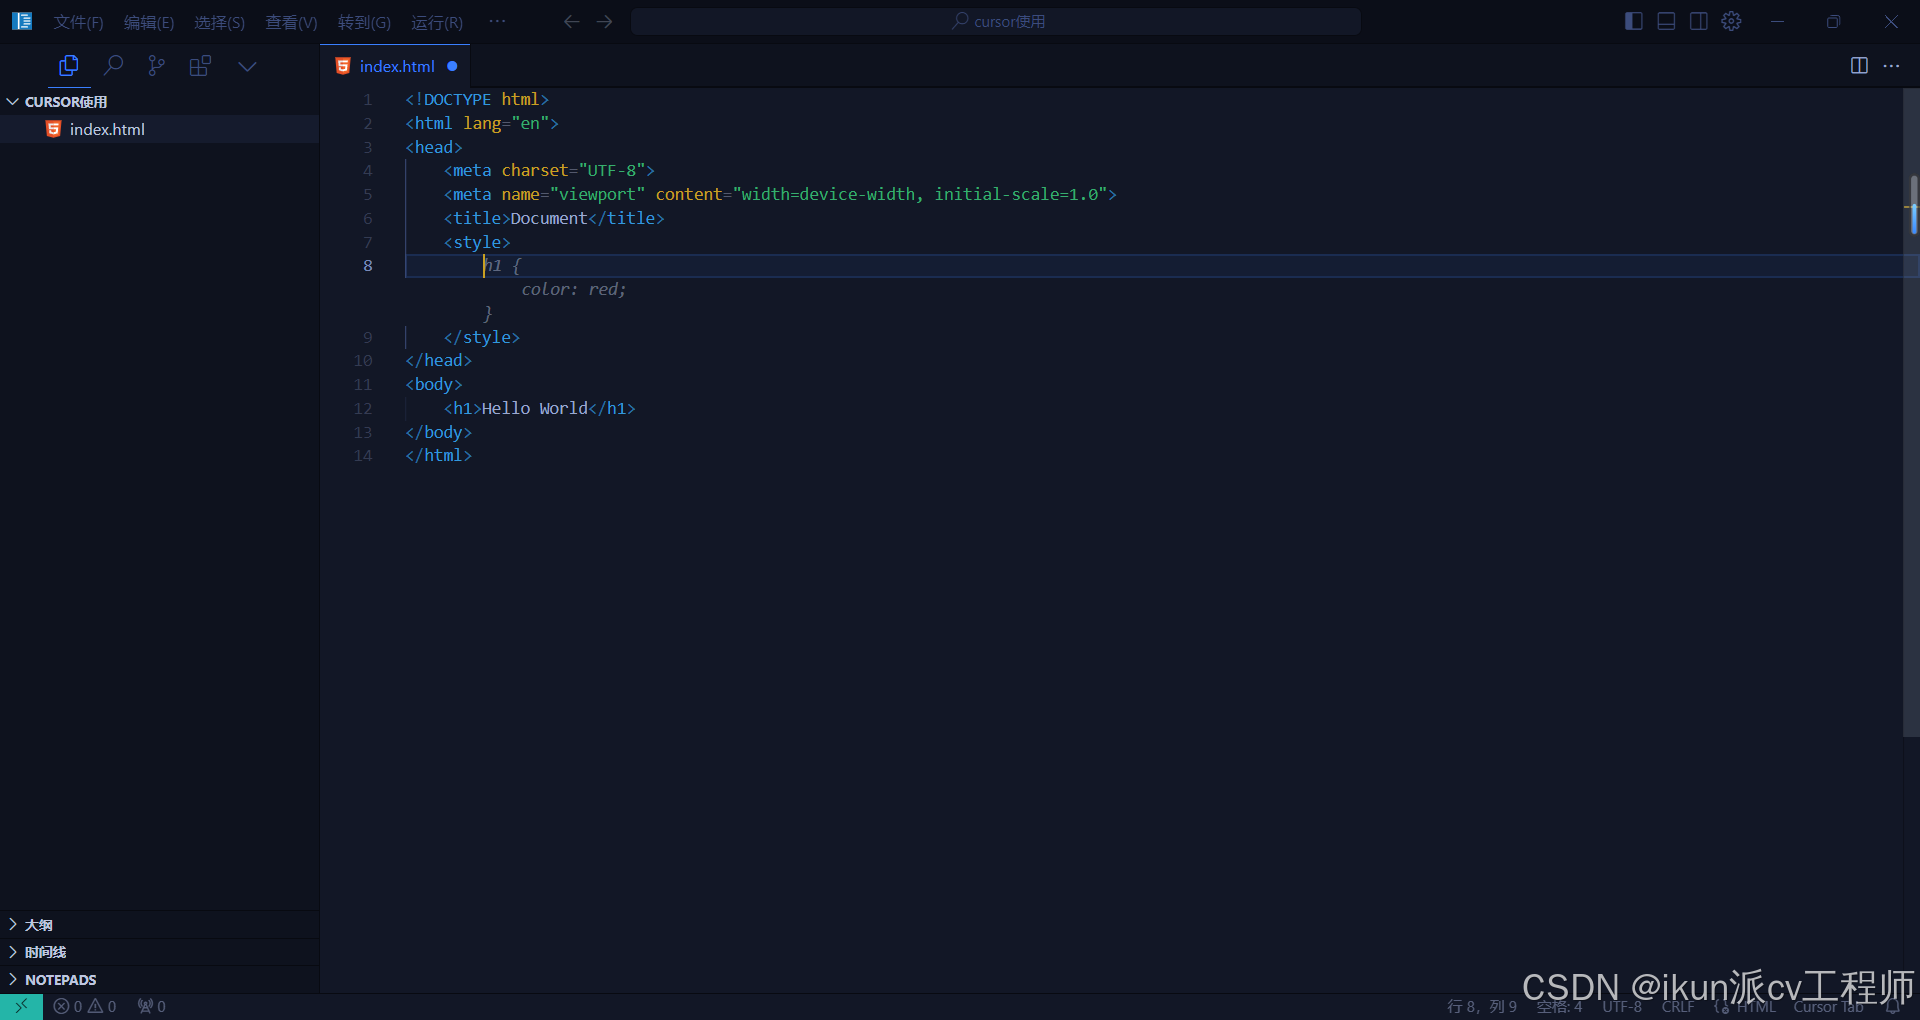
Task: Click the "viewport" attribute value
Action: (598, 194)
